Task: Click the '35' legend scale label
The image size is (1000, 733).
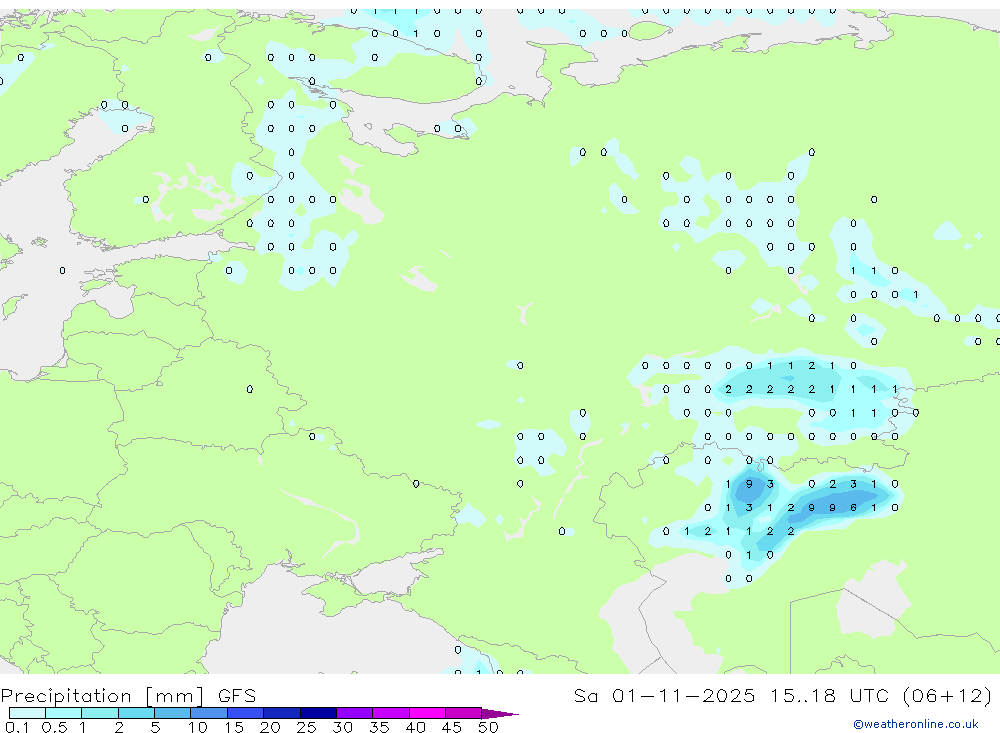Action: pyautogui.click(x=379, y=727)
